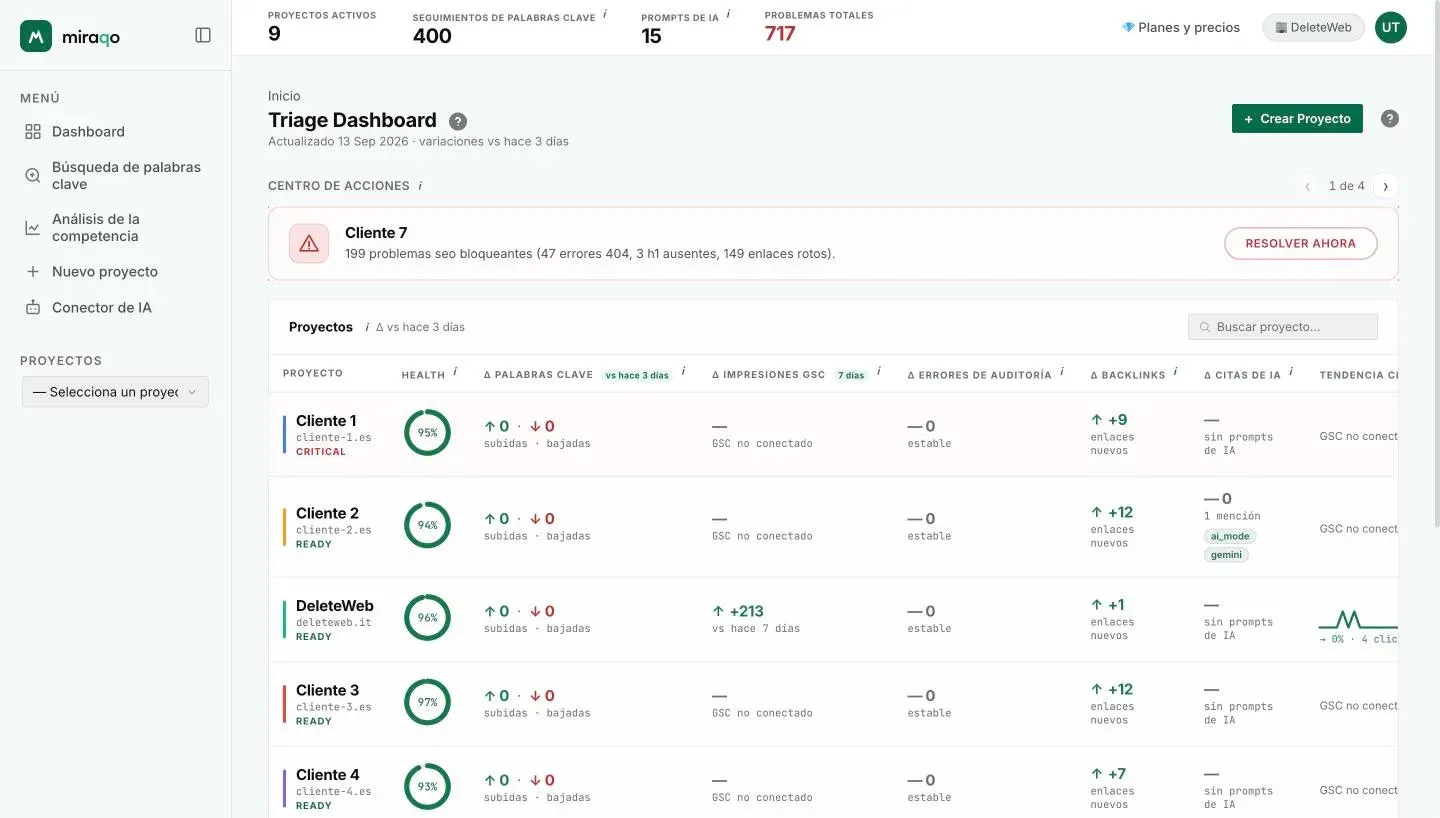This screenshot has height=818, width=1440.
Task: Open info icon for Δ Palabras Clave column
Action: [683, 371]
